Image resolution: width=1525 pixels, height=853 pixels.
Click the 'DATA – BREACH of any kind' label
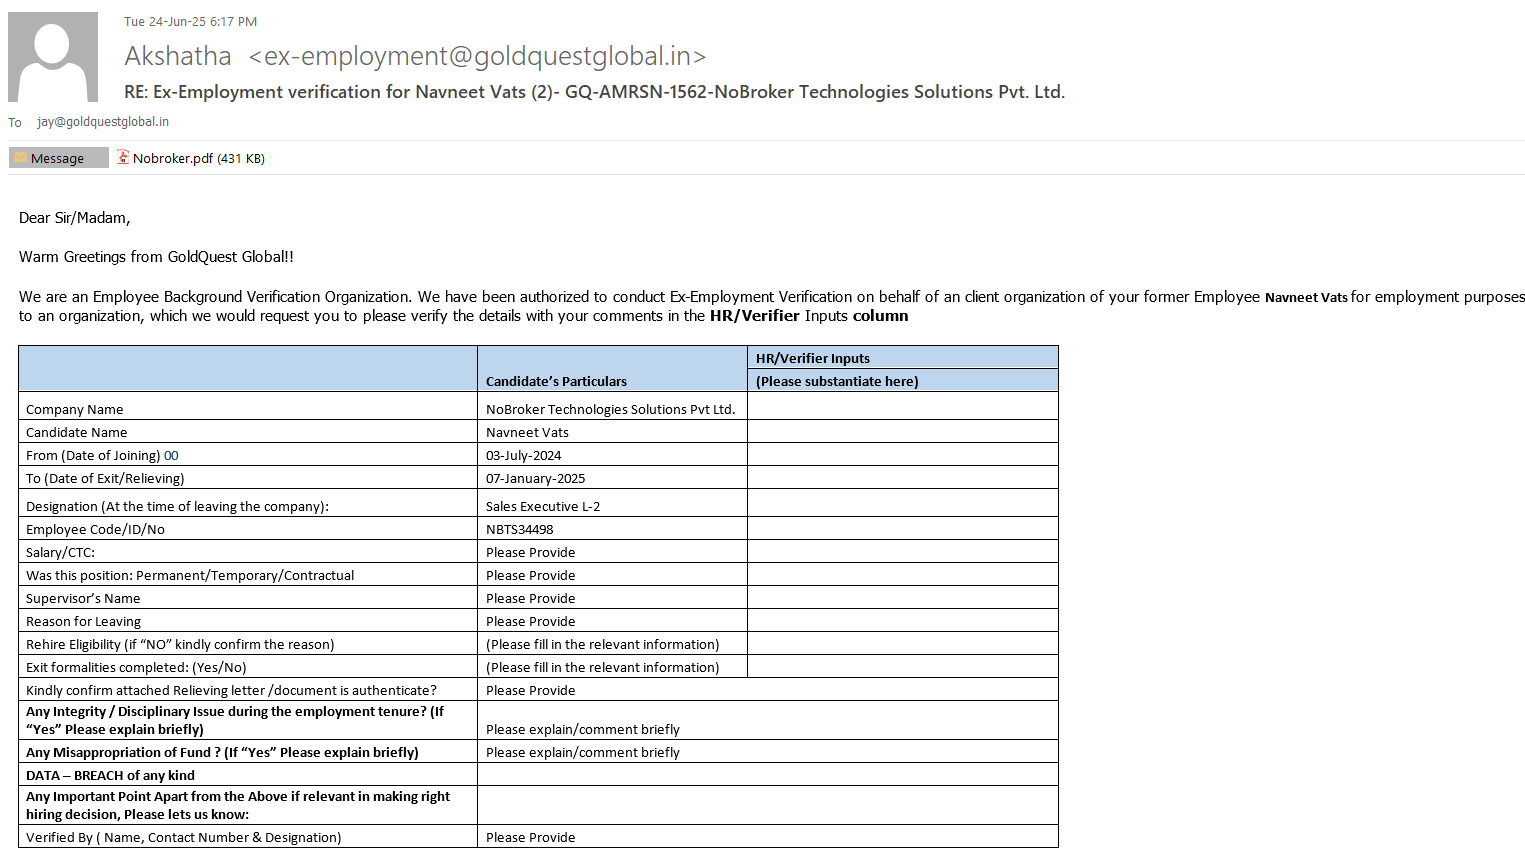click(x=110, y=775)
